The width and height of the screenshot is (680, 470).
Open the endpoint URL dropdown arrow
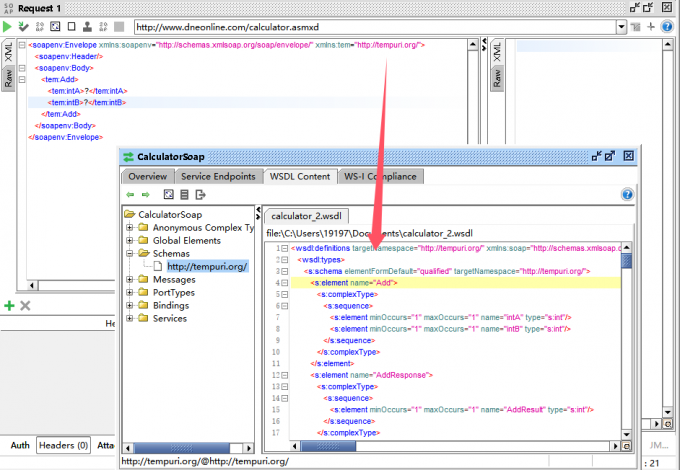621,27
